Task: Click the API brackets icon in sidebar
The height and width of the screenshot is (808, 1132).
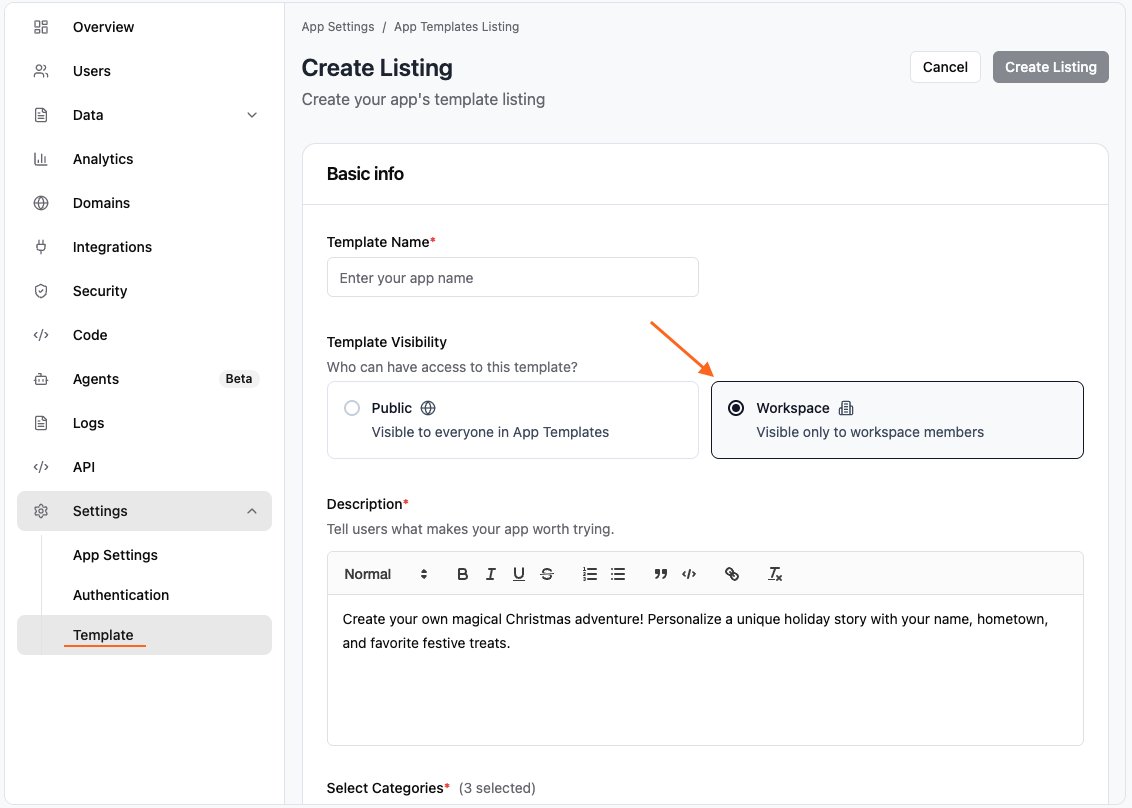Action: (41, 468)
